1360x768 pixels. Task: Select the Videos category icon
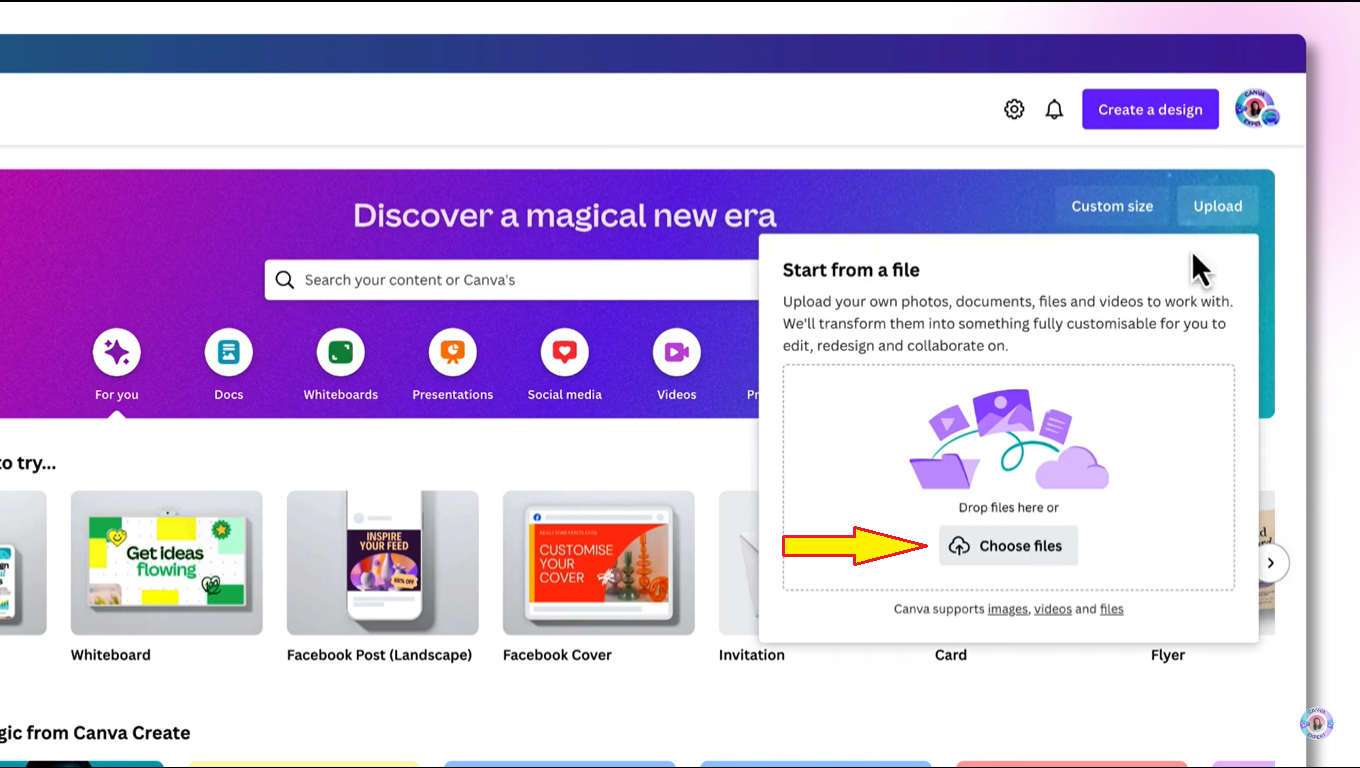(x=676, y=352)
